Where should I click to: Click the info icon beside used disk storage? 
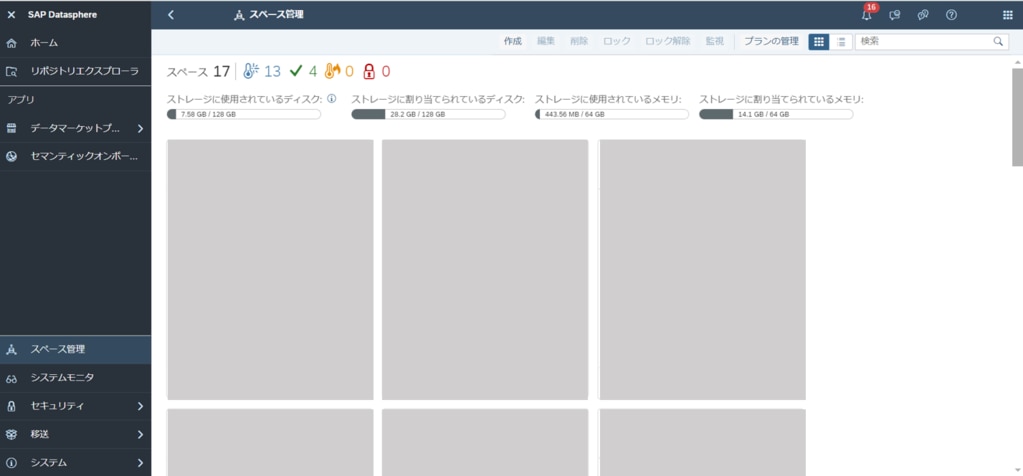(x=331, y=99)
